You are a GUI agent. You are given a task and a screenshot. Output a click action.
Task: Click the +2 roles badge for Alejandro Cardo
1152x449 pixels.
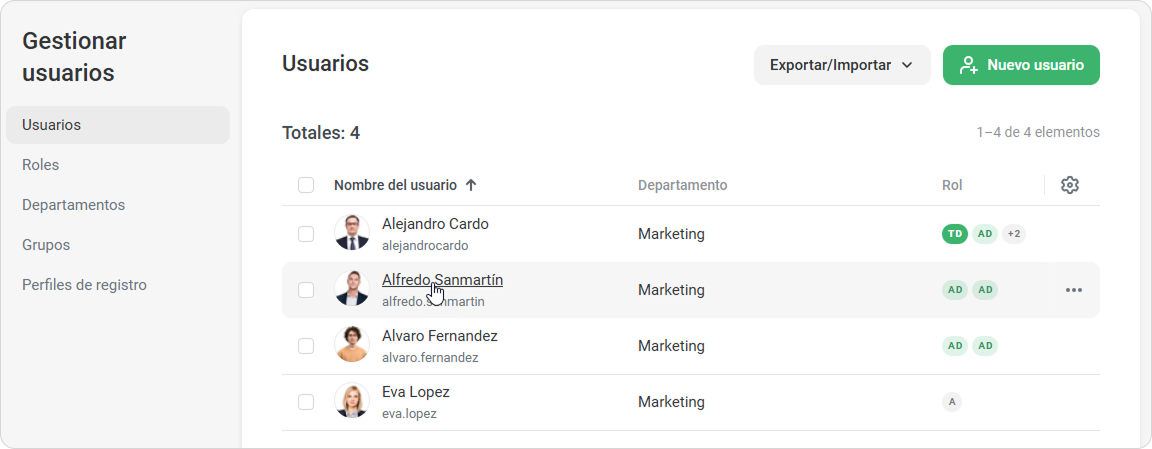point(1013,234)
